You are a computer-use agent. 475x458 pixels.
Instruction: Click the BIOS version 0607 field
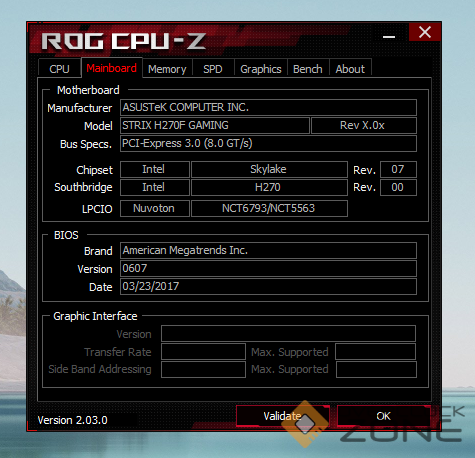(x=268, y=268)
